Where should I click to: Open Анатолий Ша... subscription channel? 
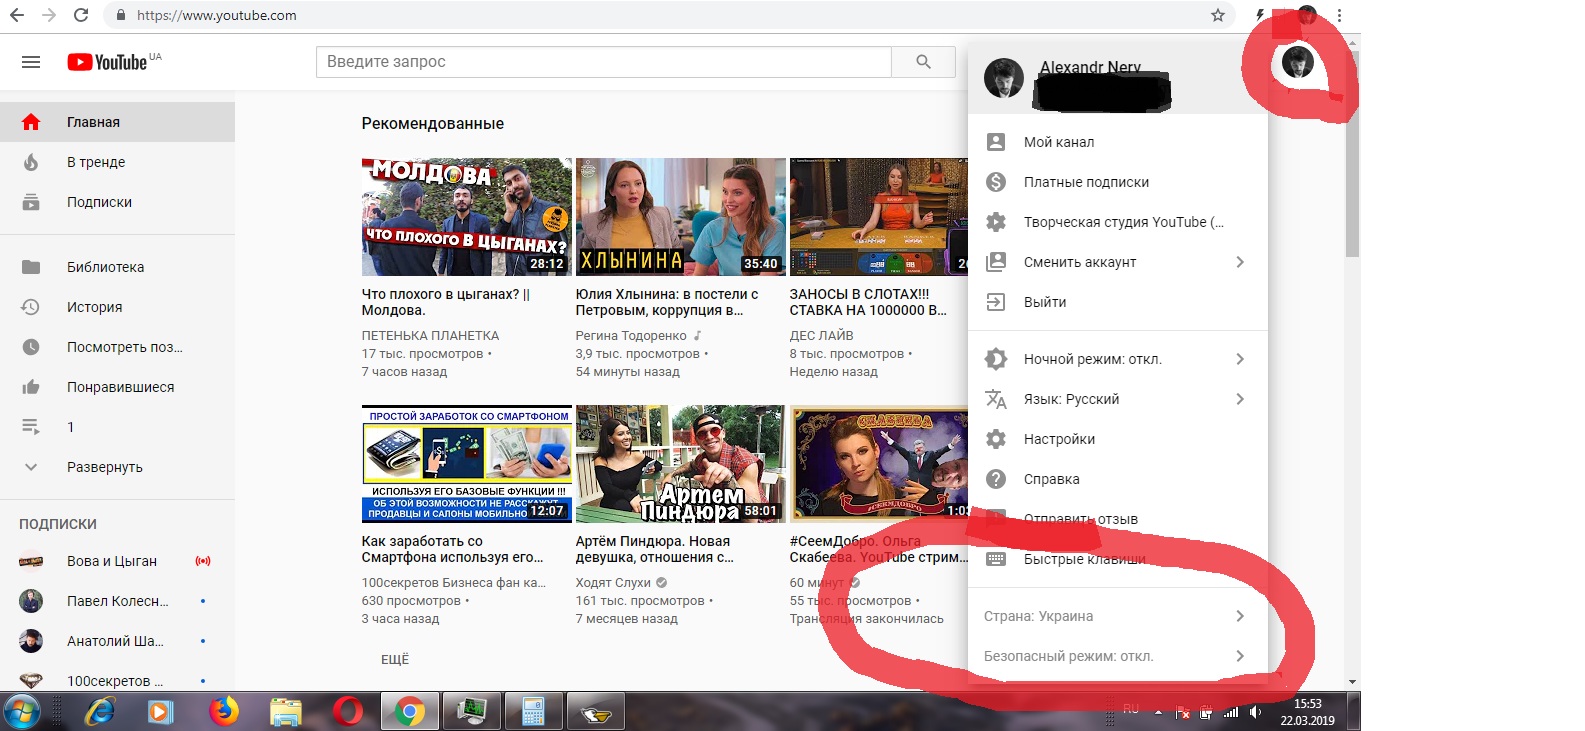tap(117, 641)
